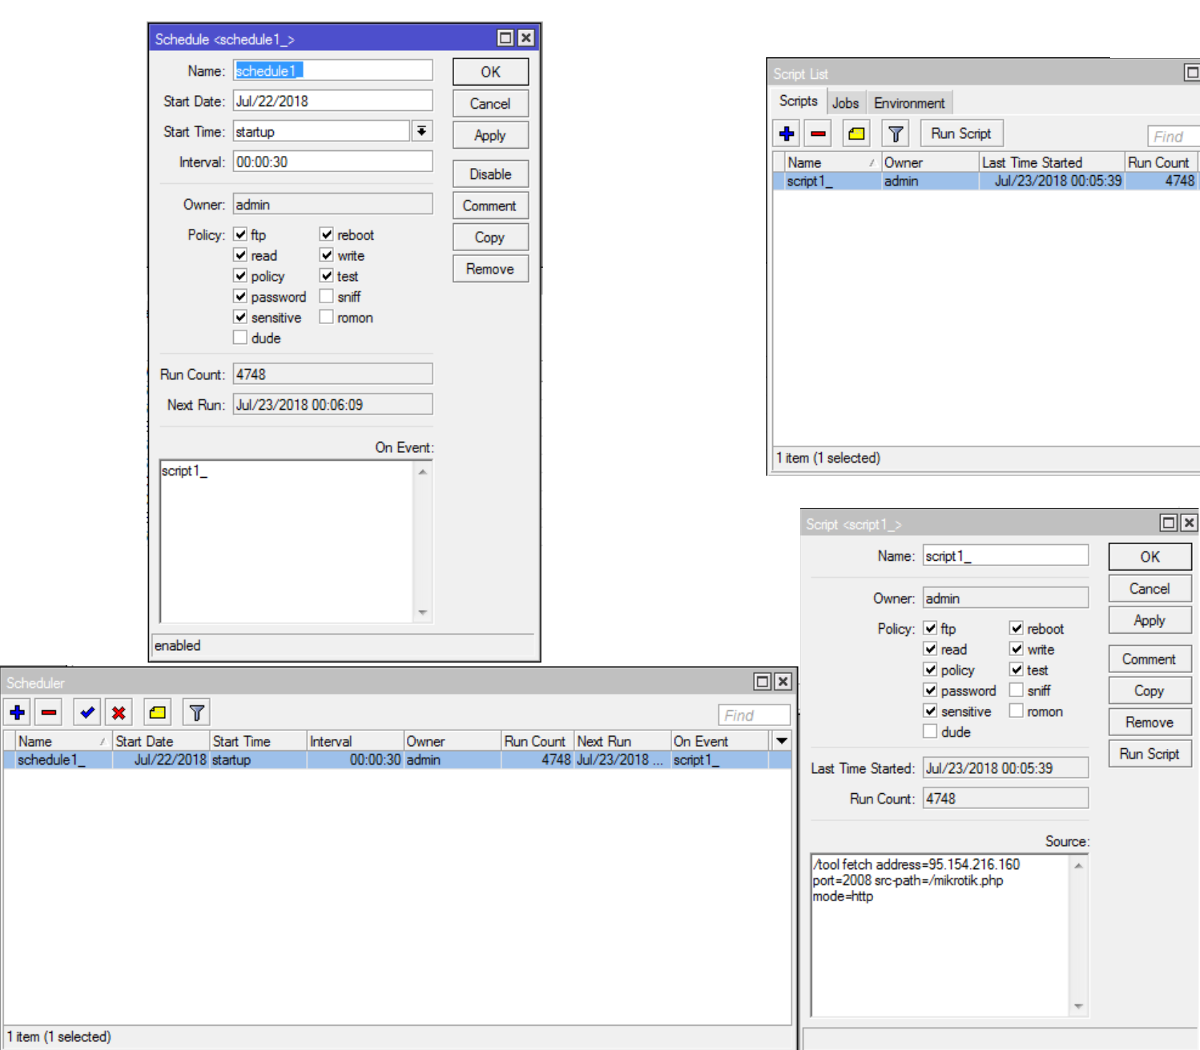This screenshot has width=1200, height=1050.
Task: Click yellow comment icon in Script List
Action: (x=856, y=133)
